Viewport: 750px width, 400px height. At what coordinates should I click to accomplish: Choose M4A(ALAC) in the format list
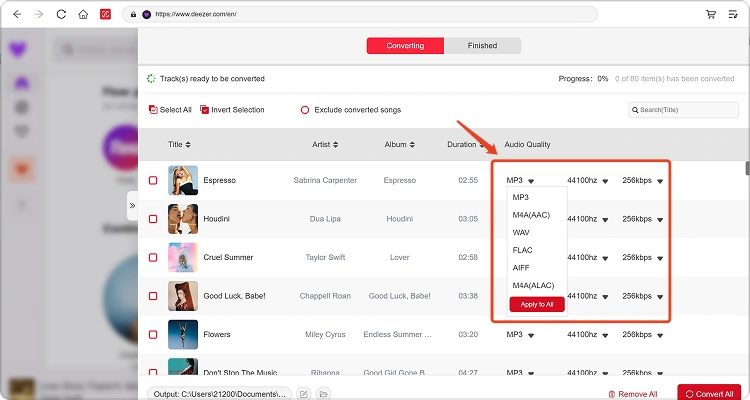tap(533, 286)
